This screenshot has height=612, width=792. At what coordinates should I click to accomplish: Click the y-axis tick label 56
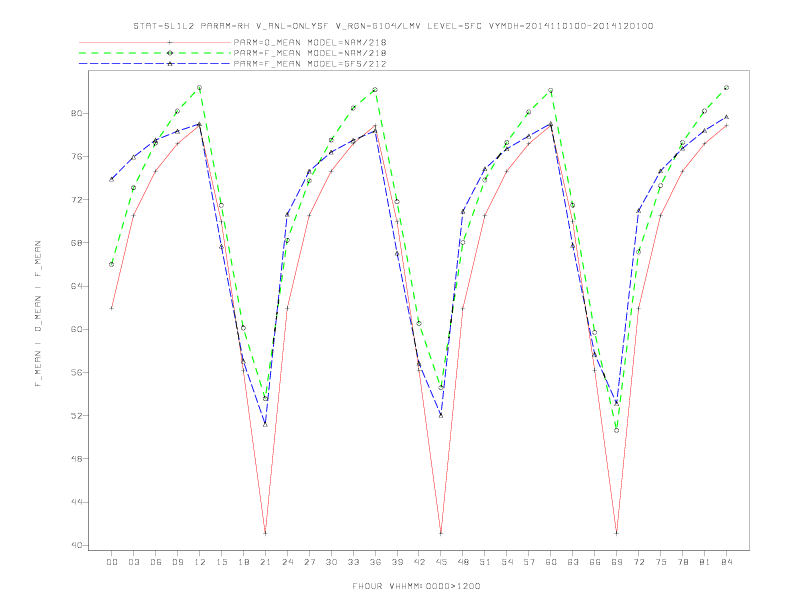(x=76, y=373)
